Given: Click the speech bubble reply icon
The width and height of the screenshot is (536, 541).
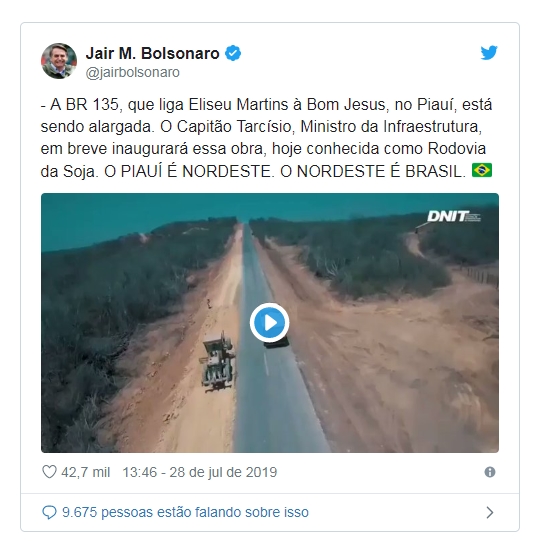Looking at the screenshot, I should click(49, 512).
